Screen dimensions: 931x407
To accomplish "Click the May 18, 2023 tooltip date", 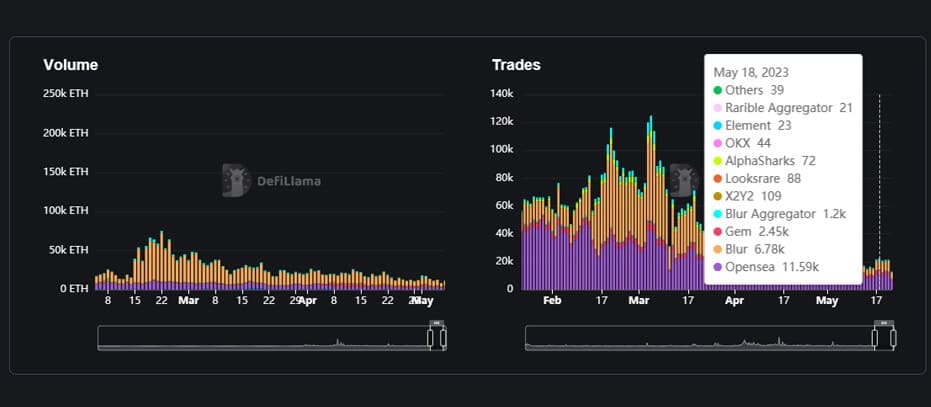I will pyautogui.click(x=751, y=72).
